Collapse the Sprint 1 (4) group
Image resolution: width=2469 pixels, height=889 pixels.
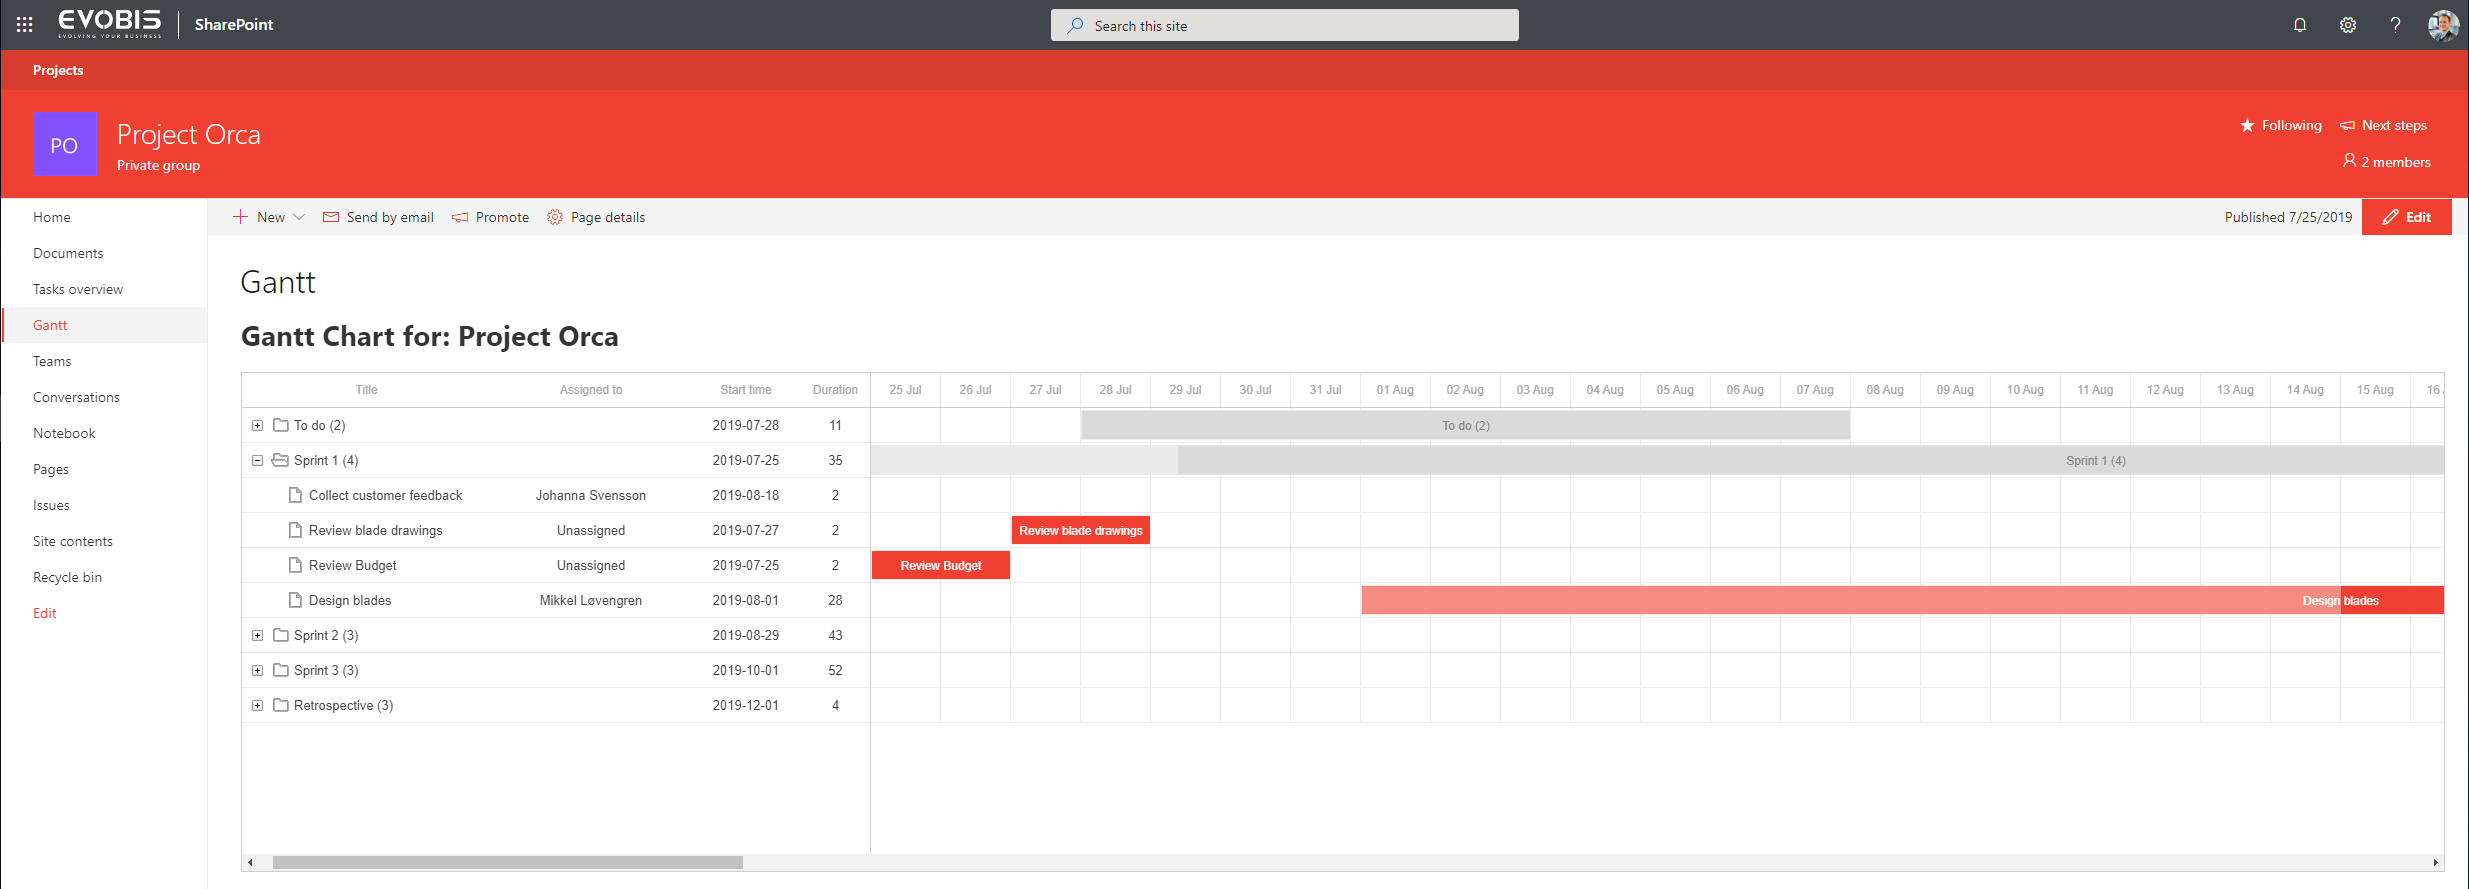pos(257,460)
